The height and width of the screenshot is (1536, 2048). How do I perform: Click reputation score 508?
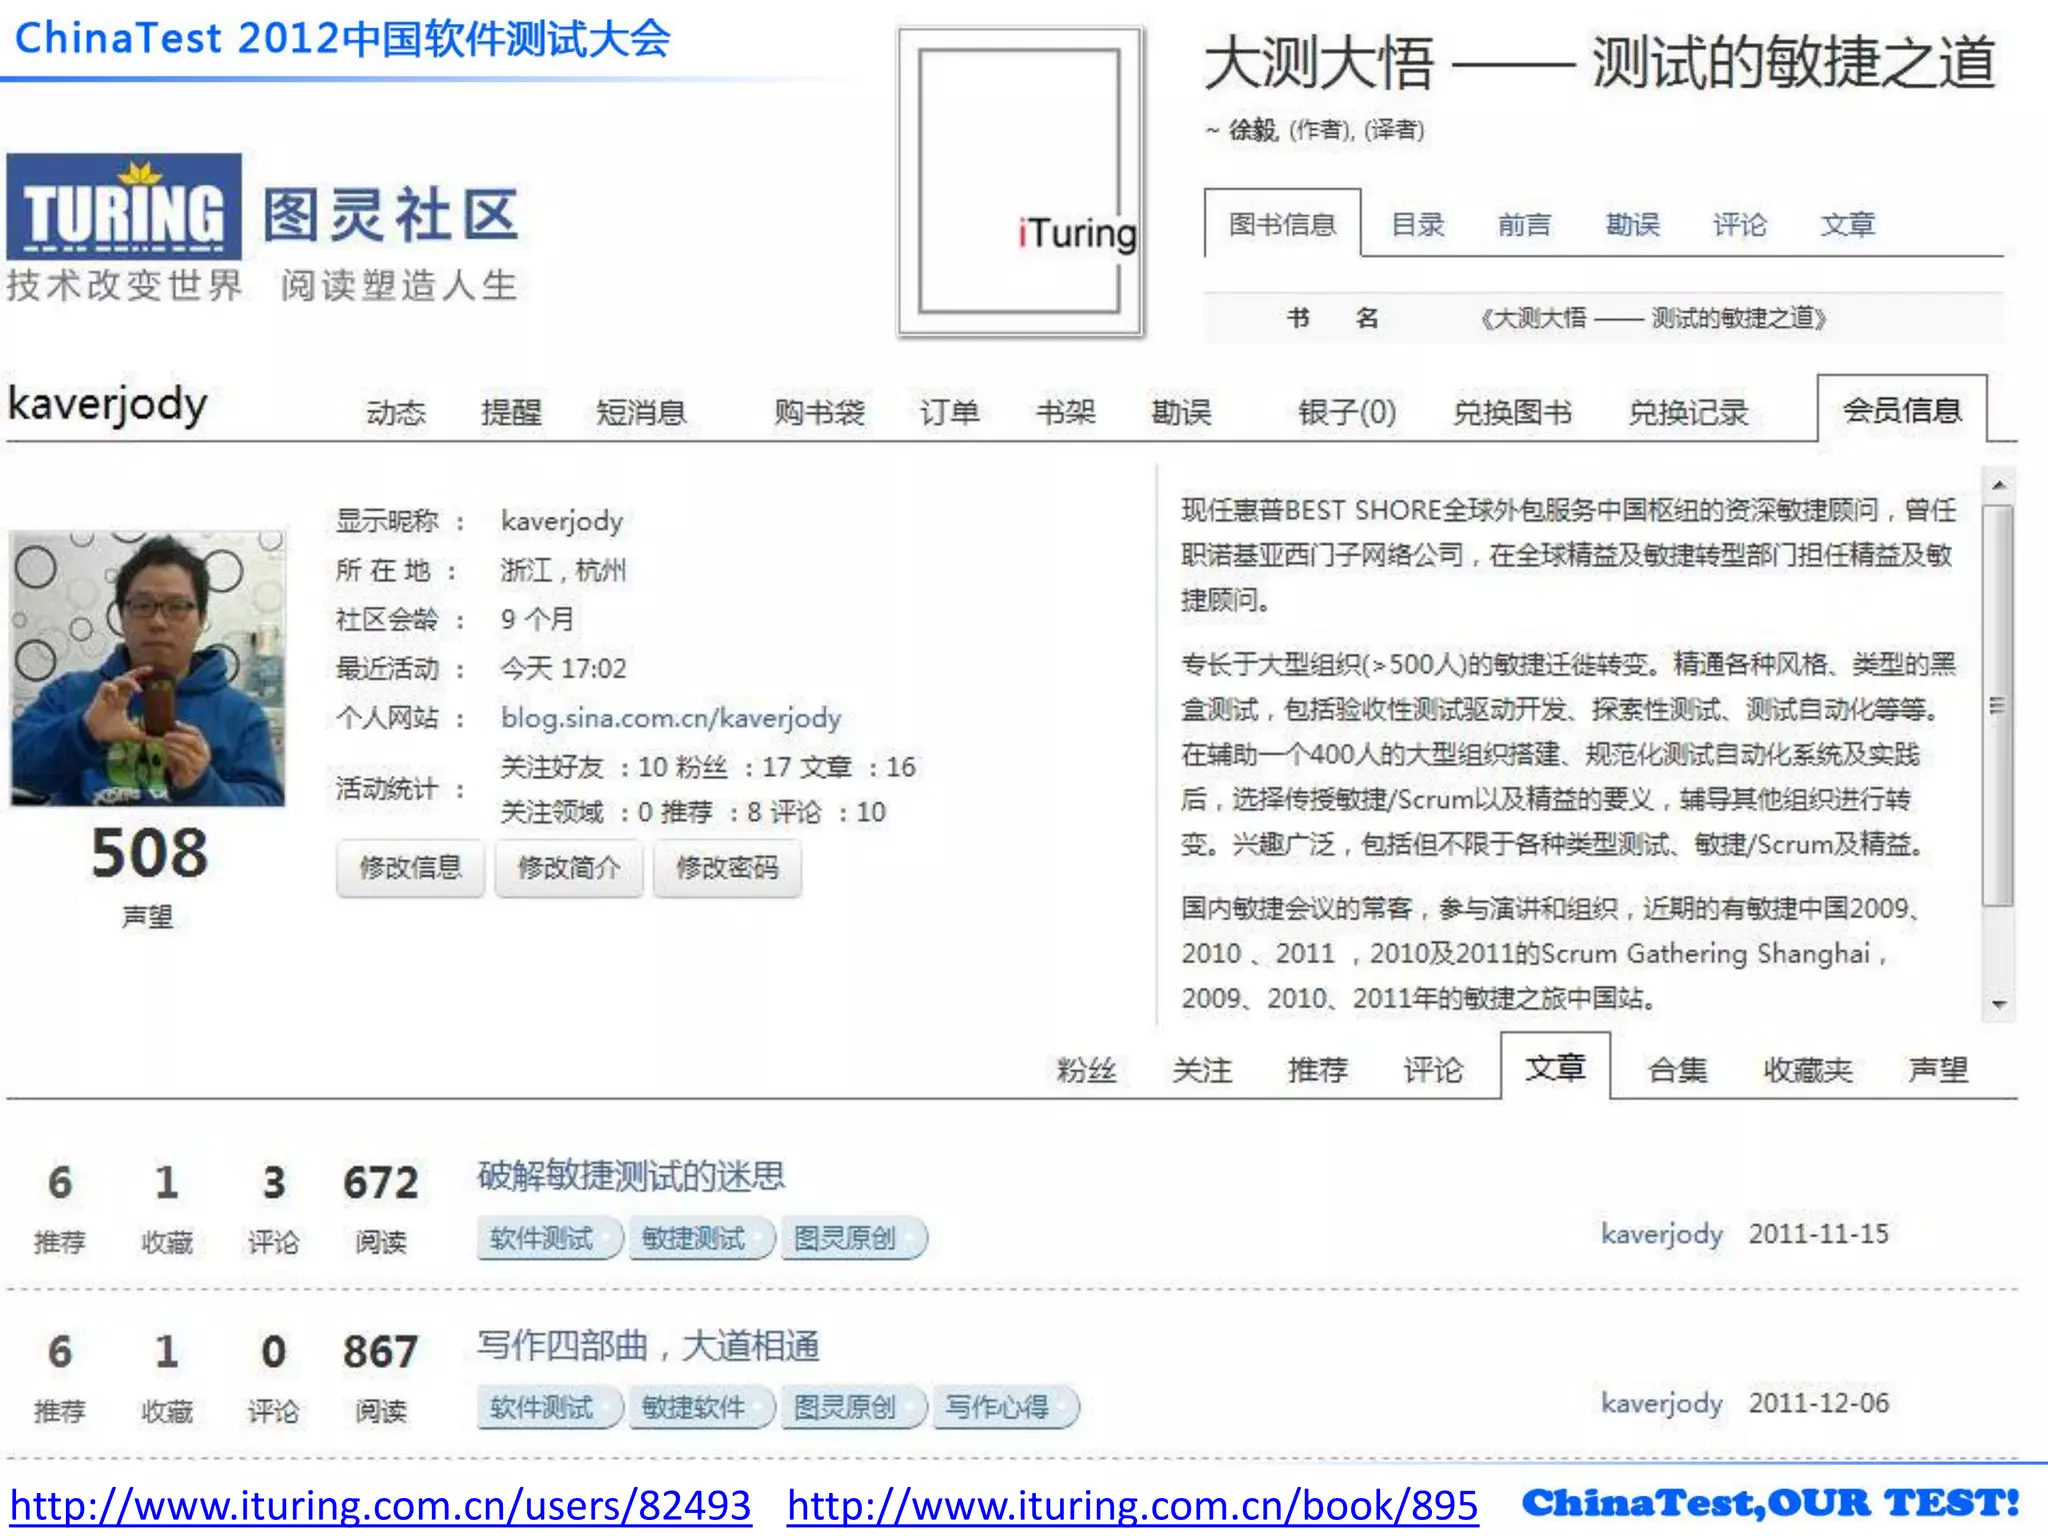(150, 853)
